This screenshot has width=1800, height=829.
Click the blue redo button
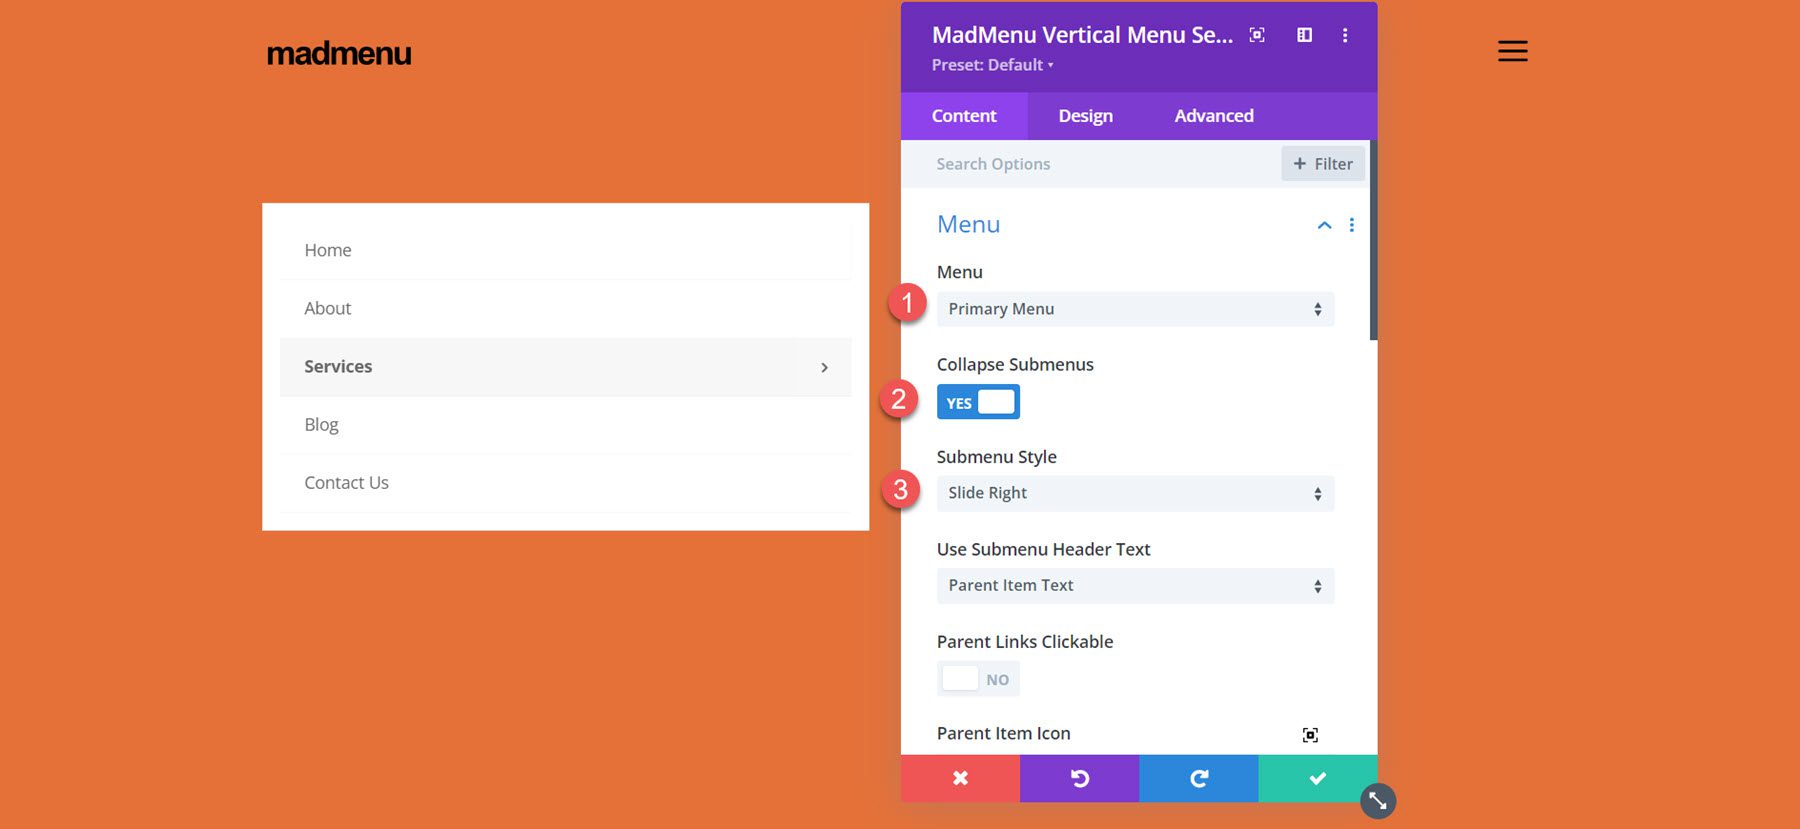pyautogui.click(x=1198, y=778)
